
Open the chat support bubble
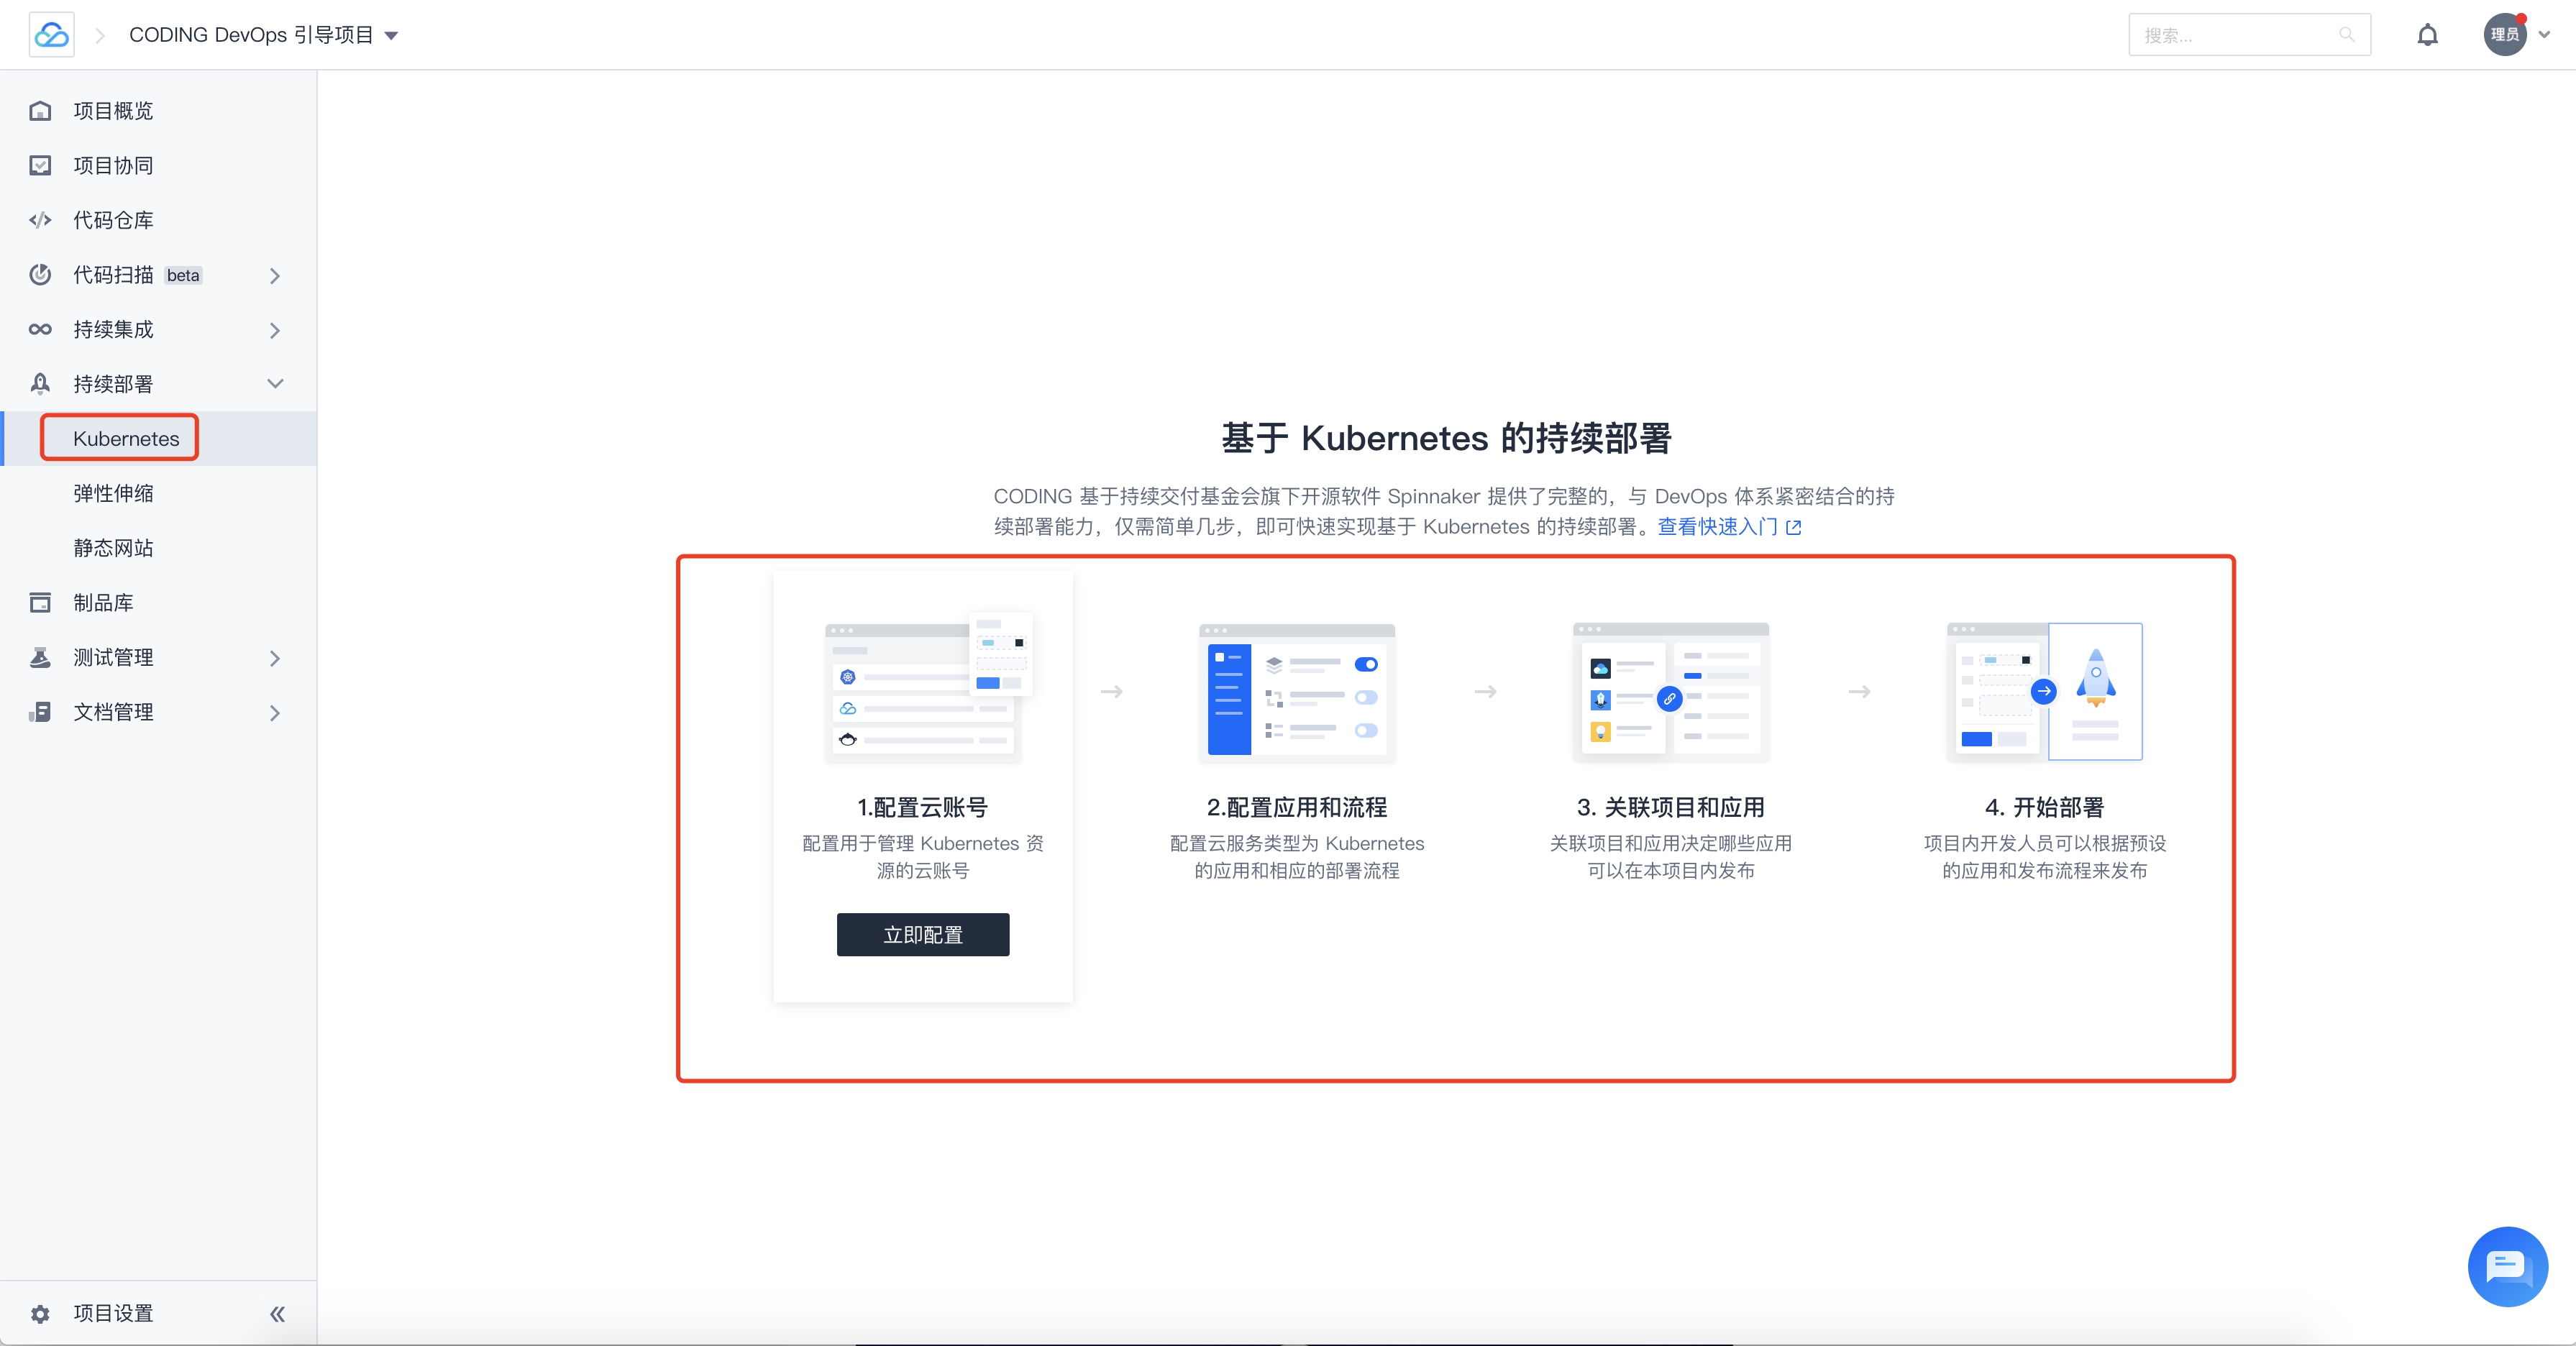point(2508,1267)
